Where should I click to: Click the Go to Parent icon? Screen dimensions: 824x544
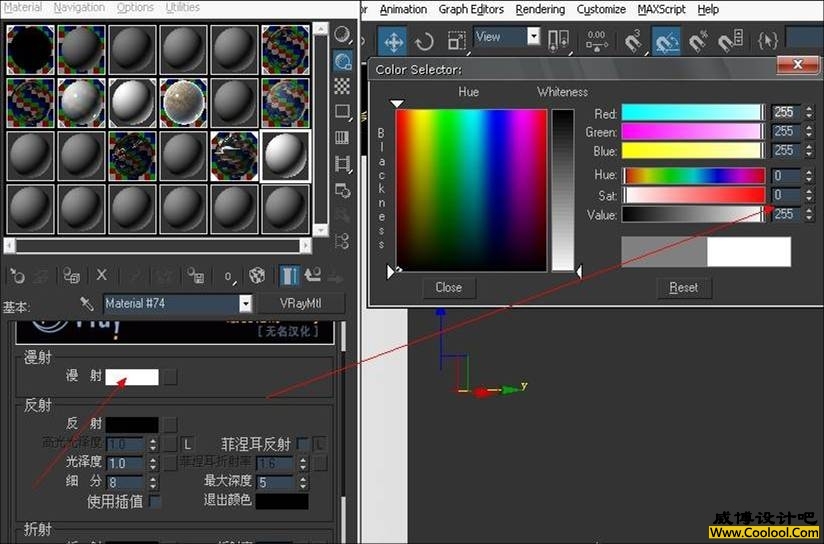[x=313, y=275]
